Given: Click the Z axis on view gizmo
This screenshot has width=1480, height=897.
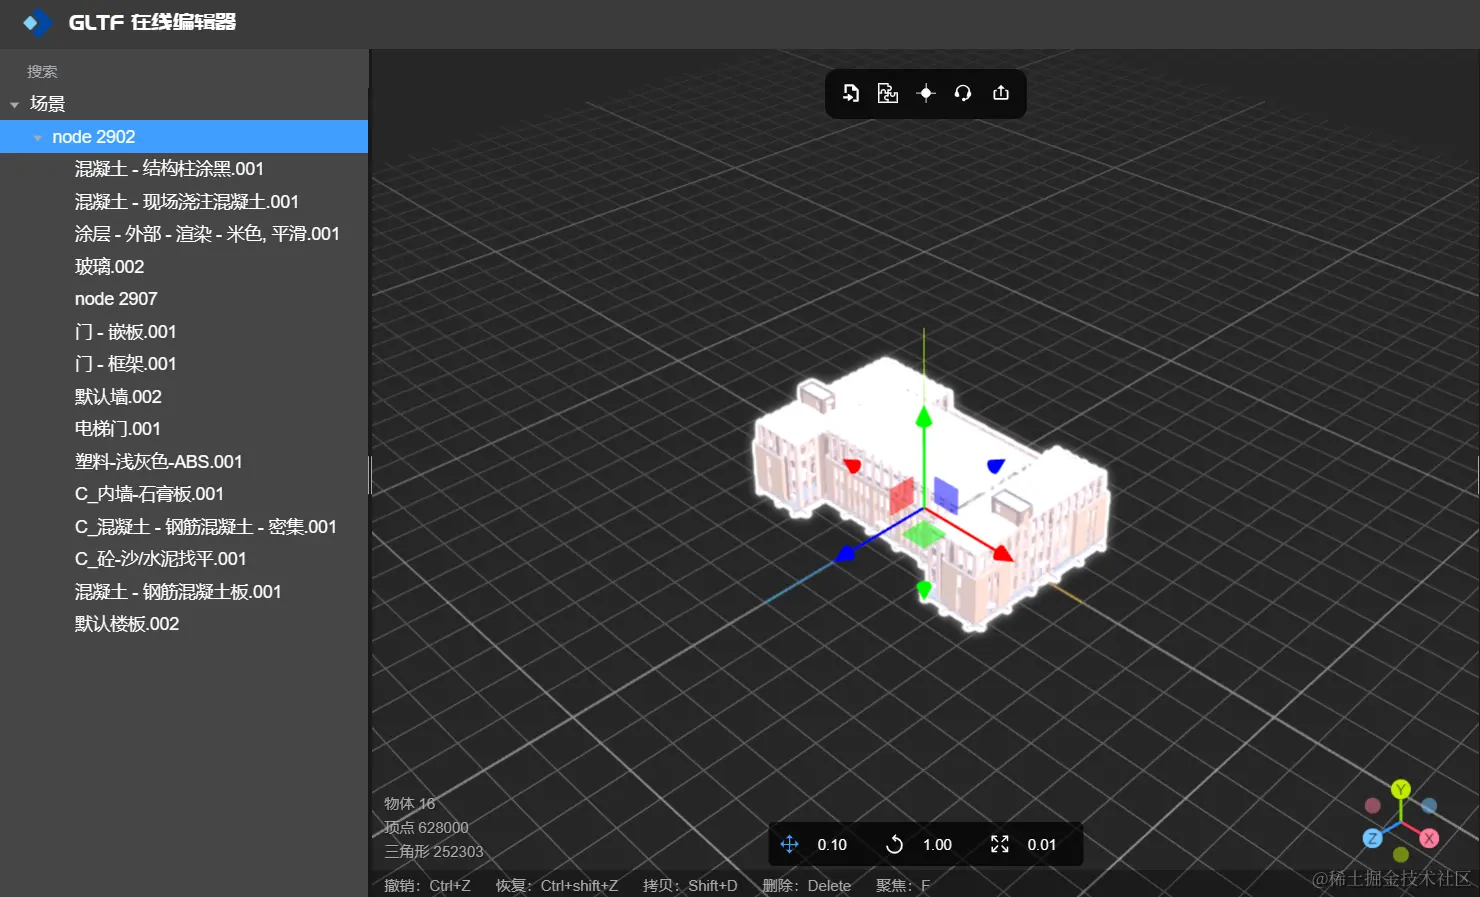Looking at the screenshot, I should click(1373, 838).
